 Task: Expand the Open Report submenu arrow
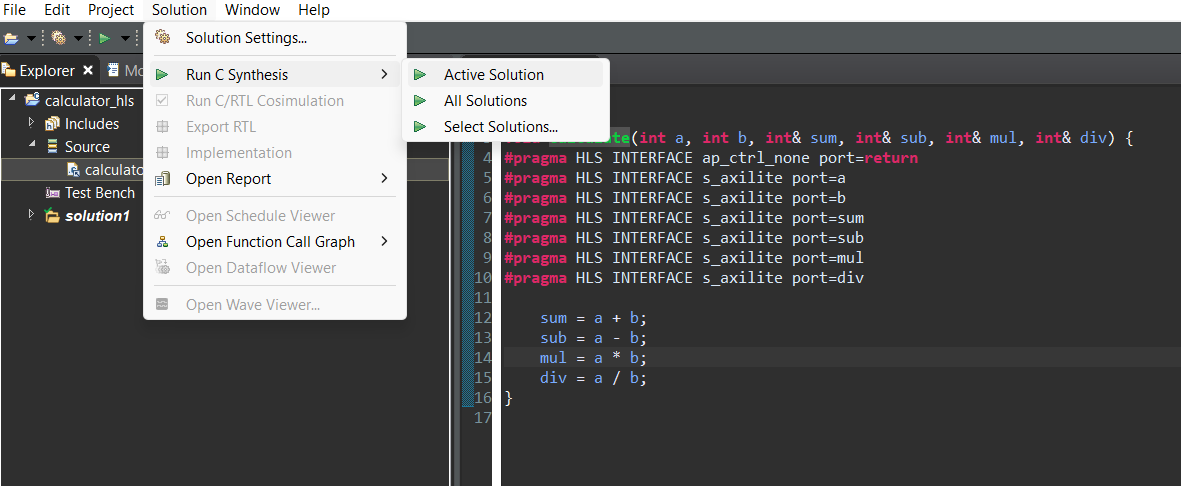point(384,179)
